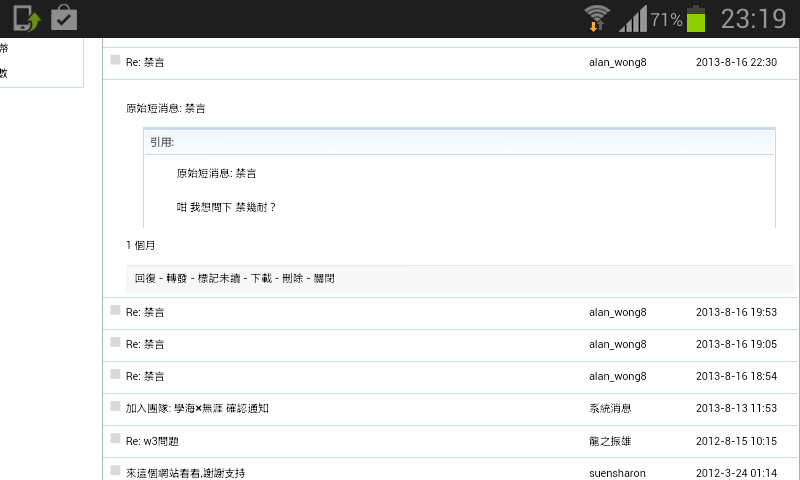Tap the green battery icon
Screen dimensions: 800x480
tap(696, 18)
